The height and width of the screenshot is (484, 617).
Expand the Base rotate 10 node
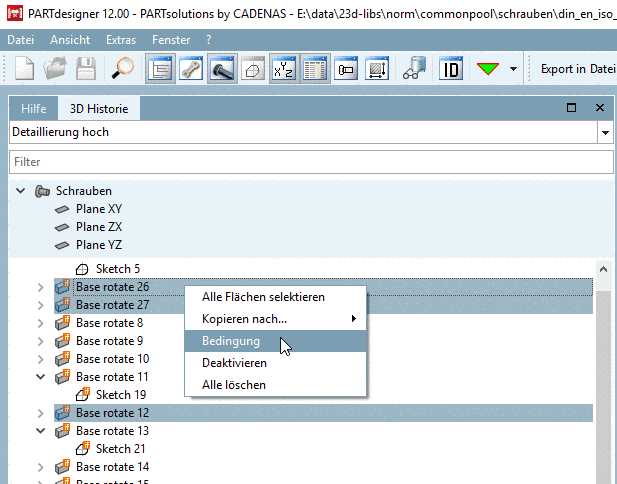[x=41, y=359]
